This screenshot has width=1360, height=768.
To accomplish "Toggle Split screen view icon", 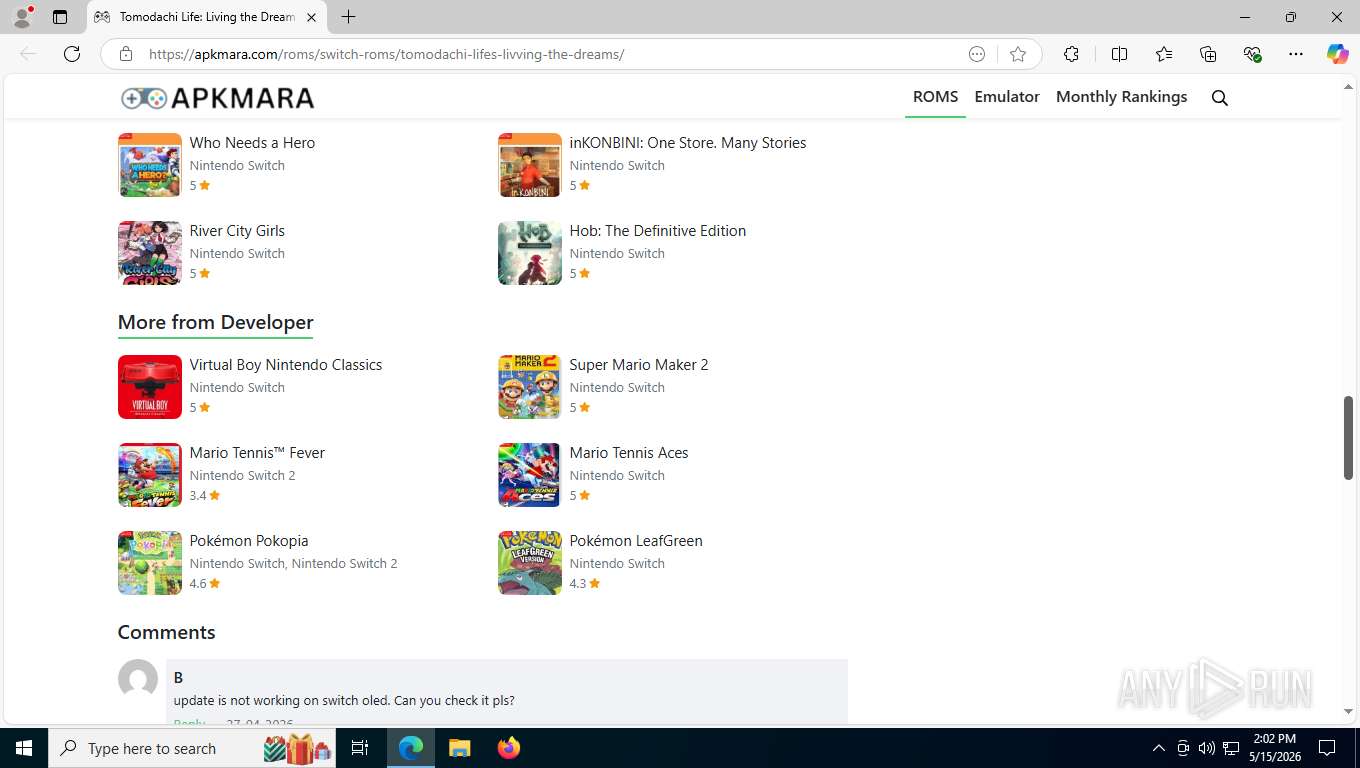I will pos(1119,54).
